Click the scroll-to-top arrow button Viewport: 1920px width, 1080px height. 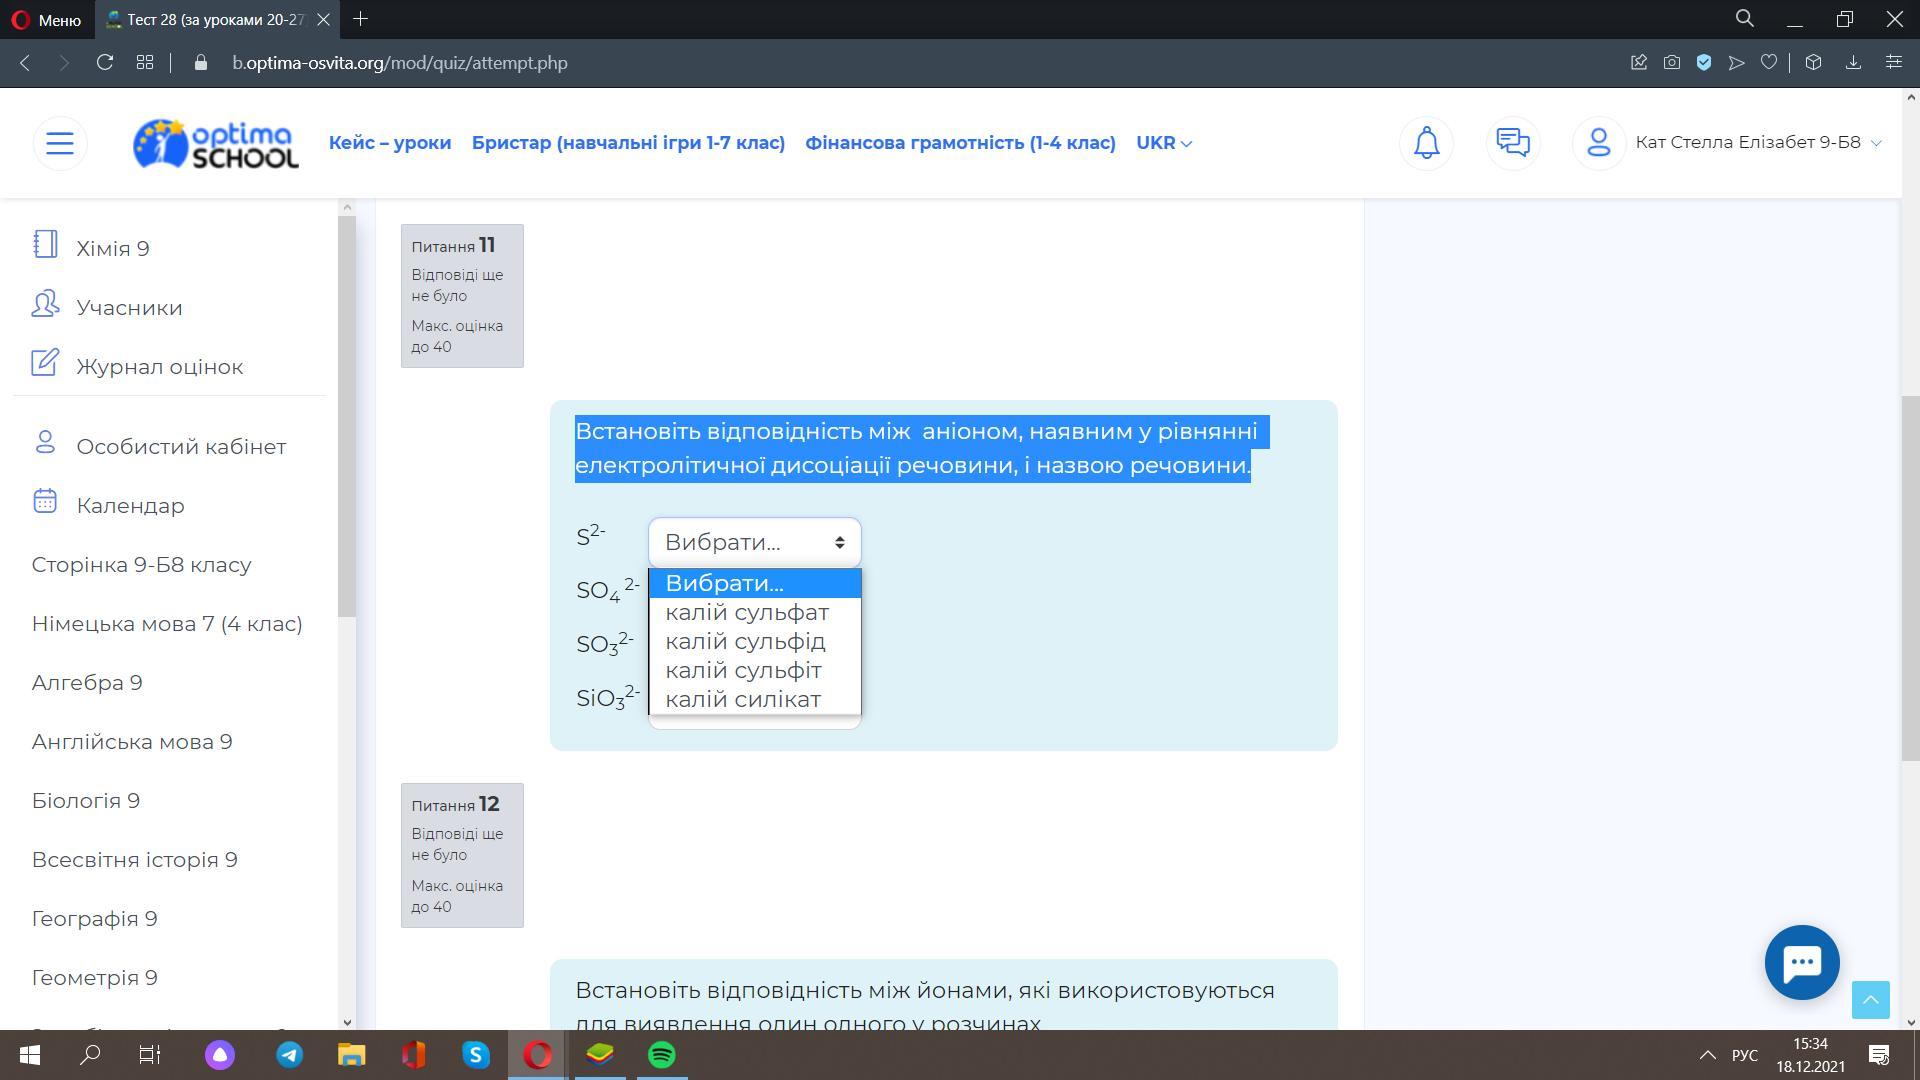[1870, 999]
